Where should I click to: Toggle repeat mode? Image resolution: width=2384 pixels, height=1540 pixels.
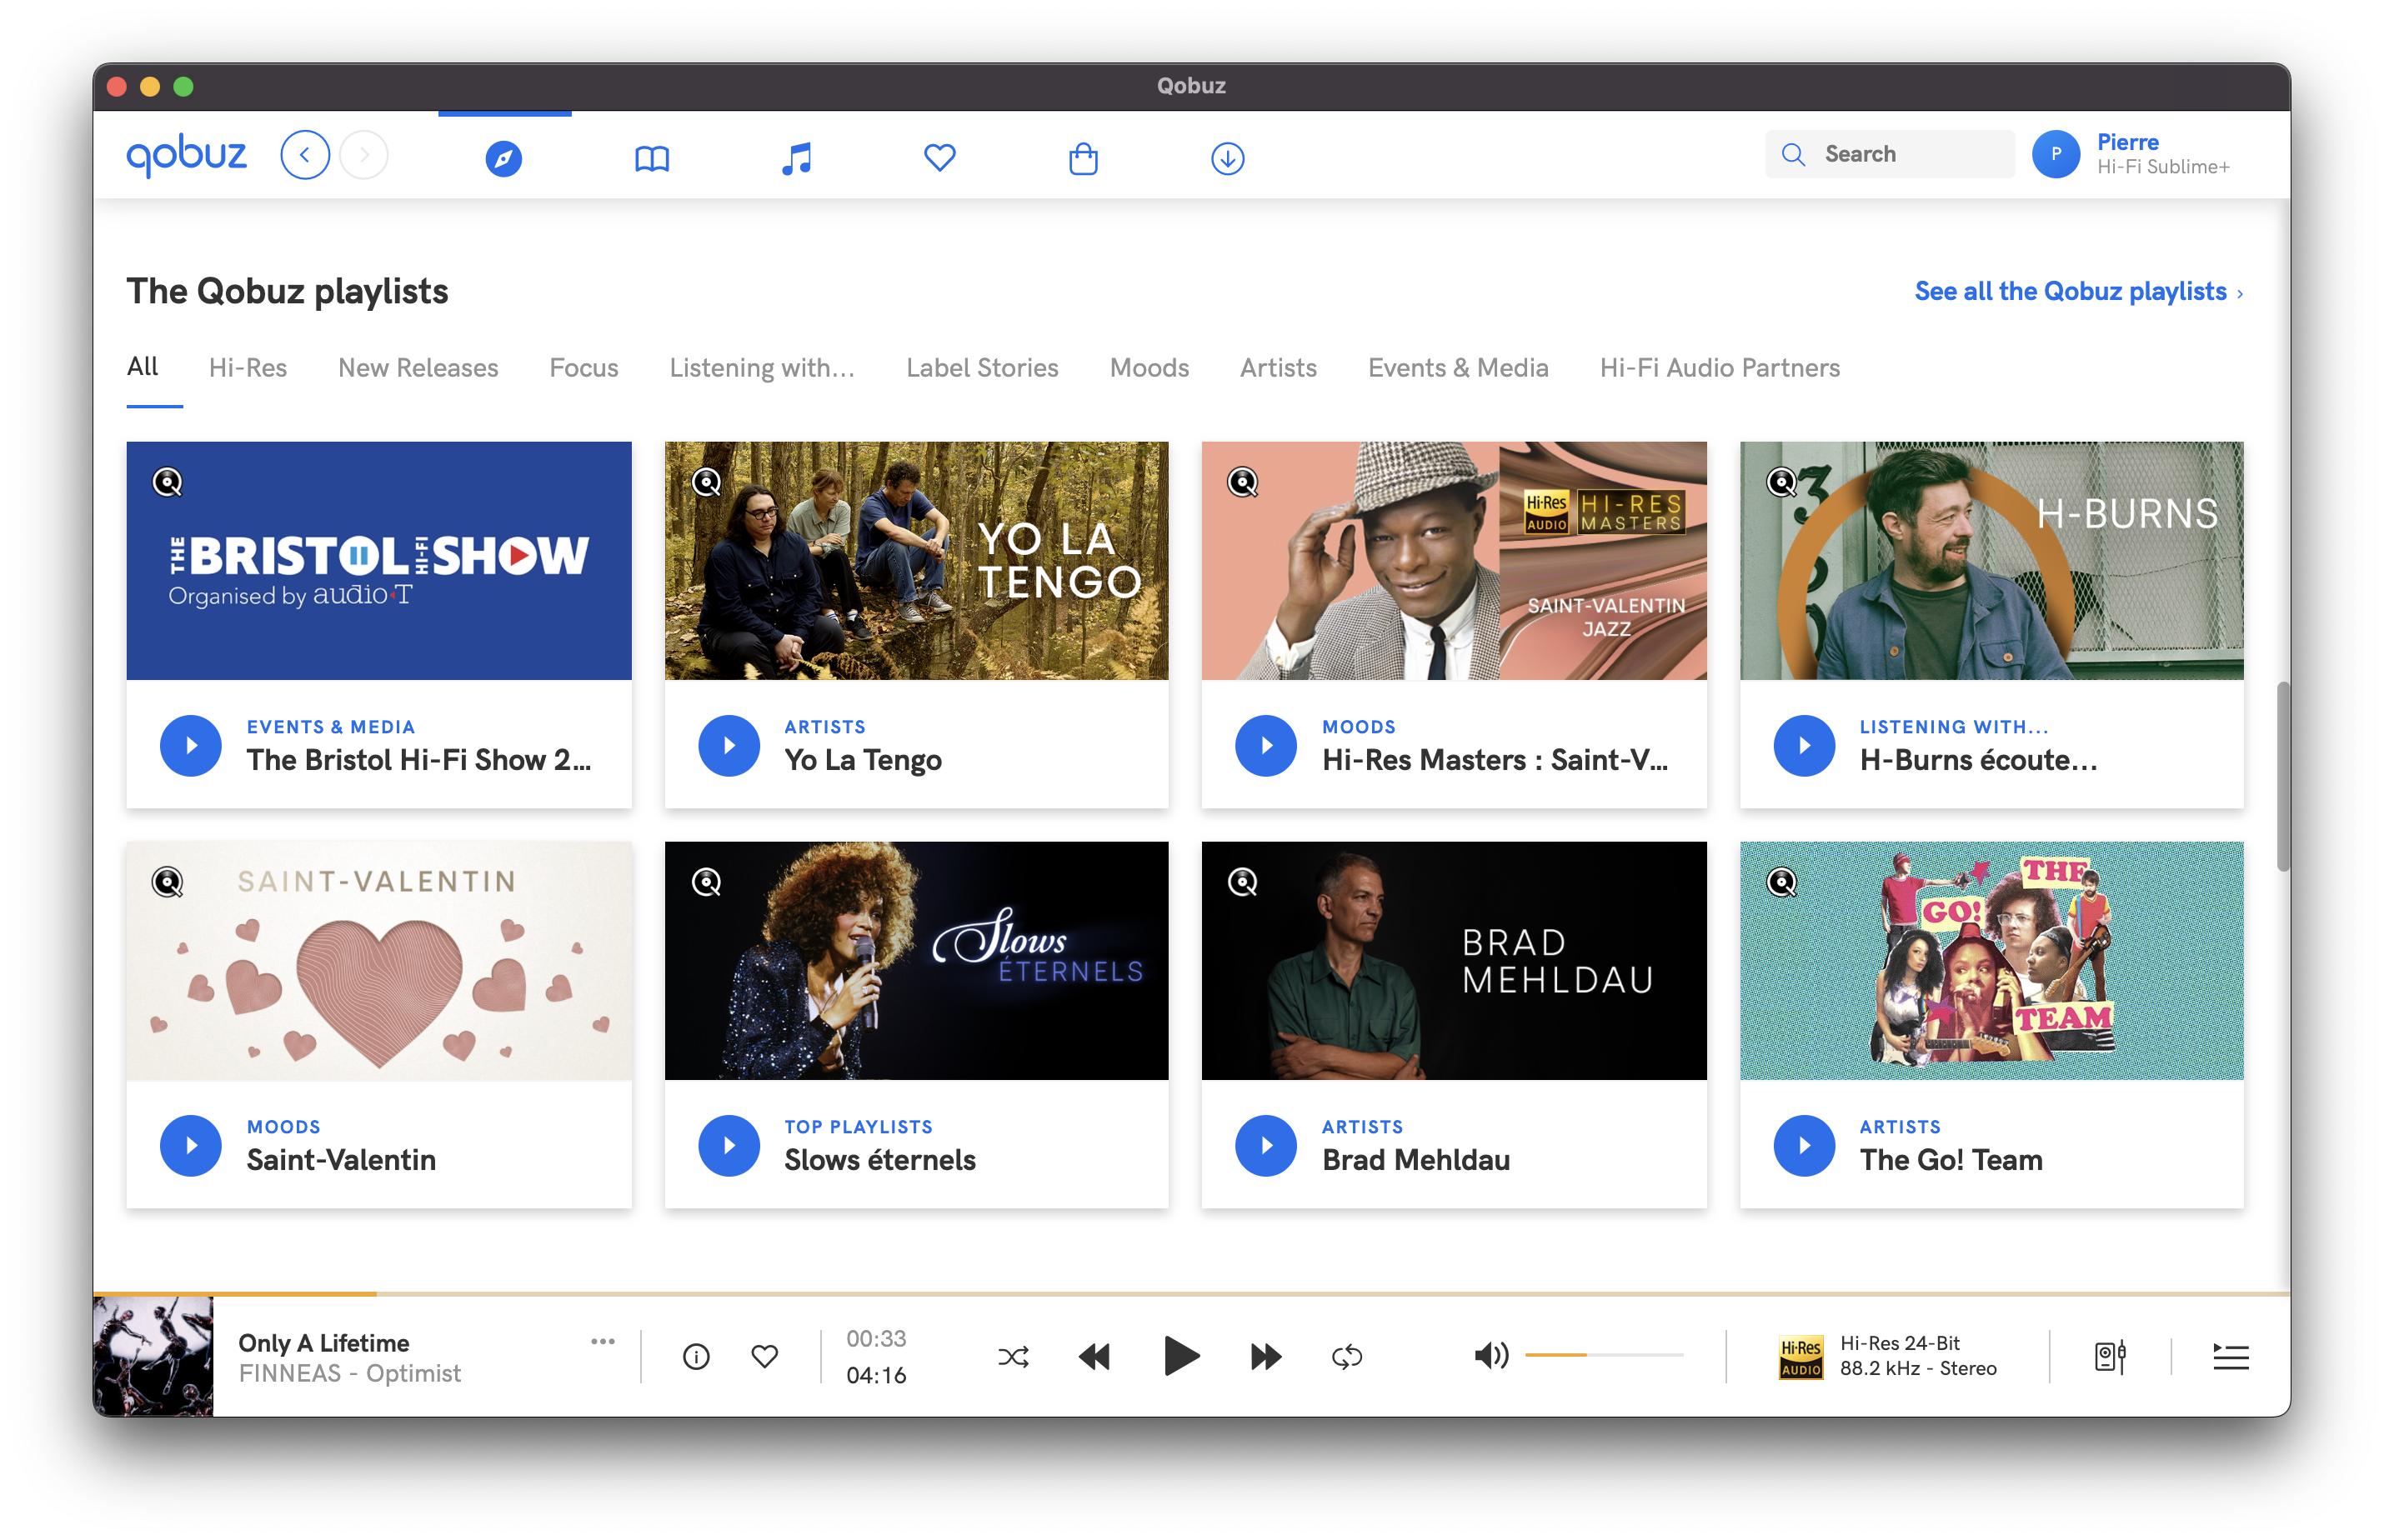click(1347, 1356)
